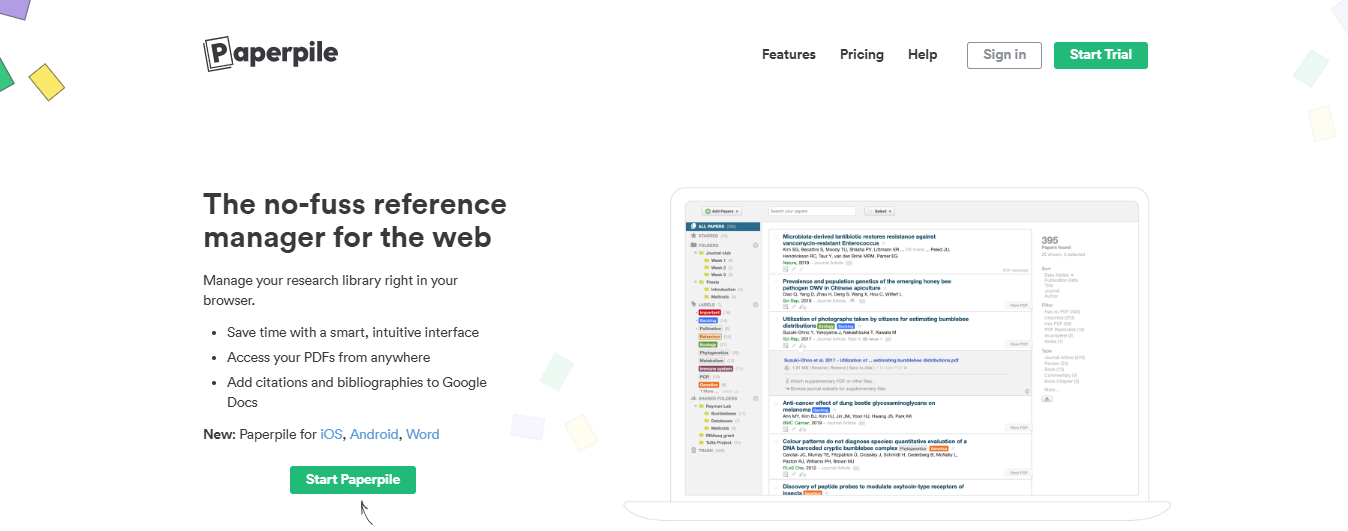Select the green Ecology label in sidebar
Image resolution: width=1348 pixels, height=531 pixels.
tap(708, 344)
